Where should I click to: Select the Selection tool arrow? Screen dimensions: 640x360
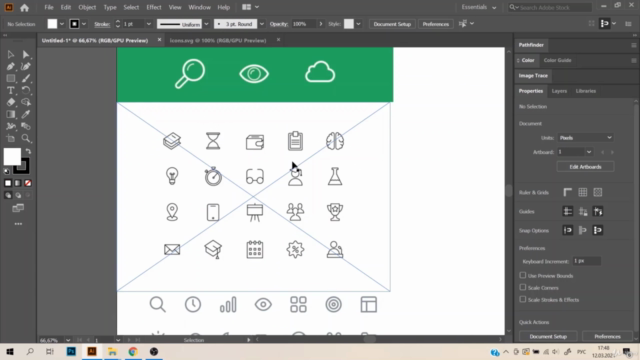point(11,54)
